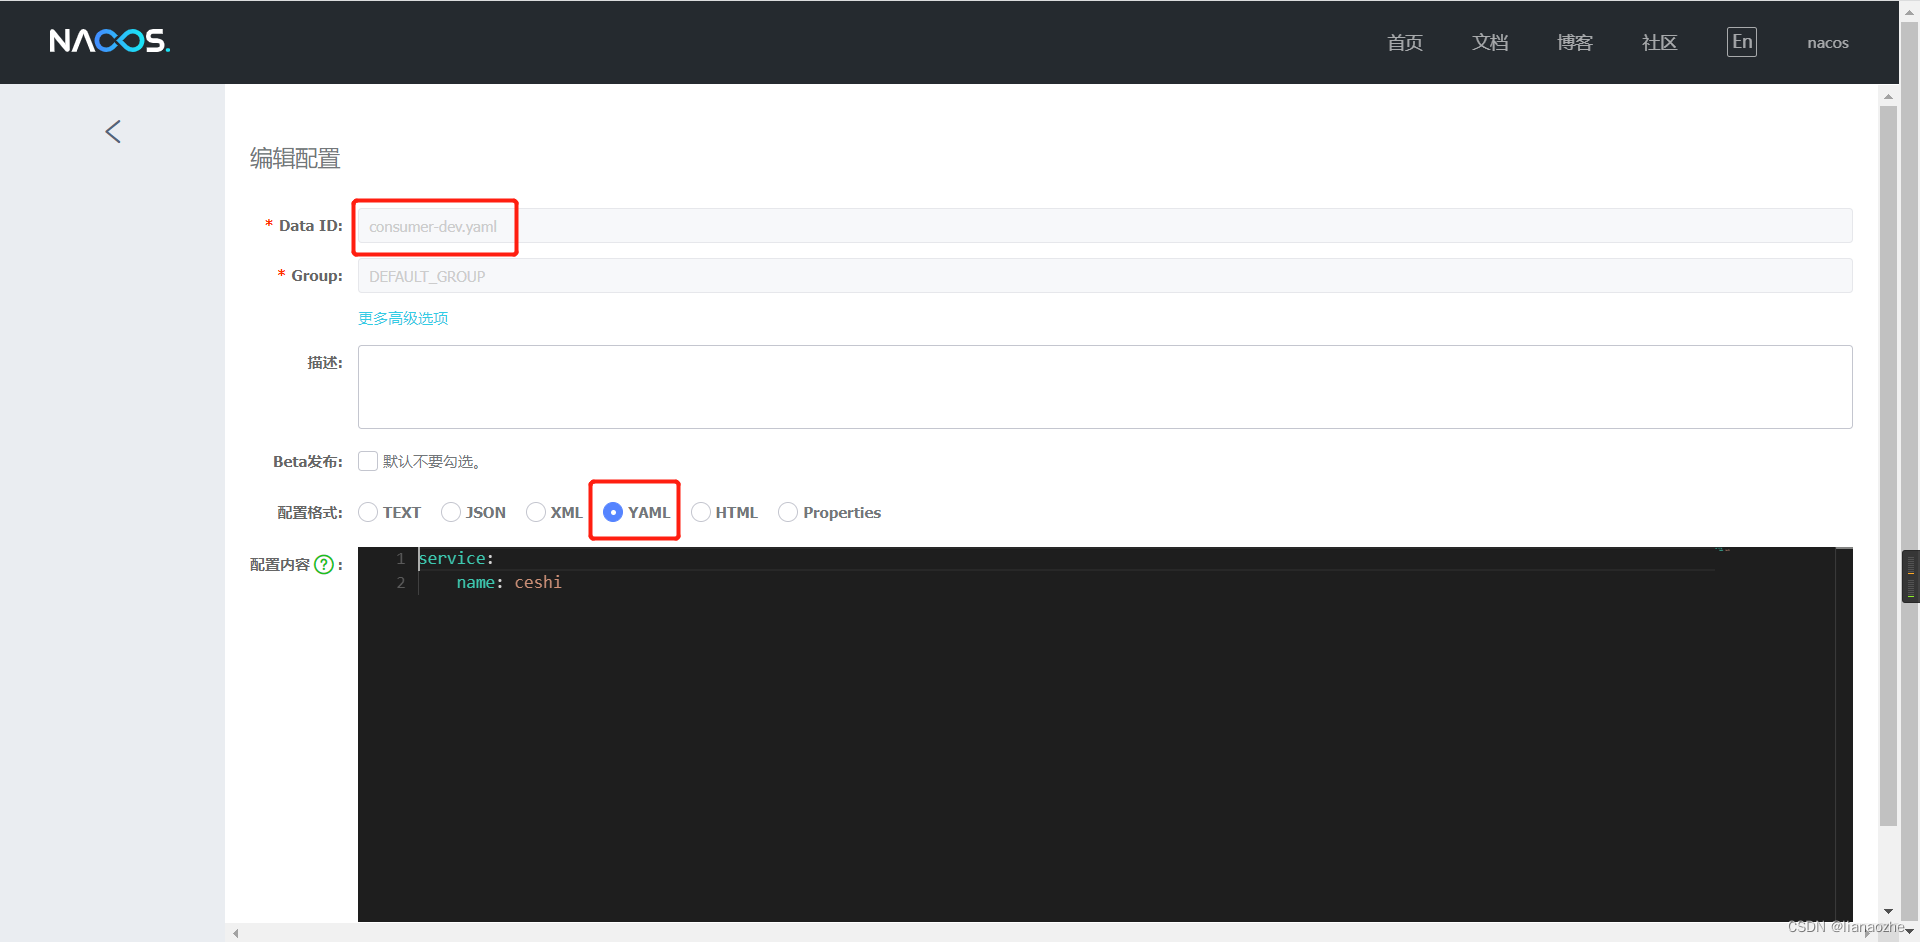Select the TEXT format radio button
The width and height of the screenshot is (1920, 942).
368,512
